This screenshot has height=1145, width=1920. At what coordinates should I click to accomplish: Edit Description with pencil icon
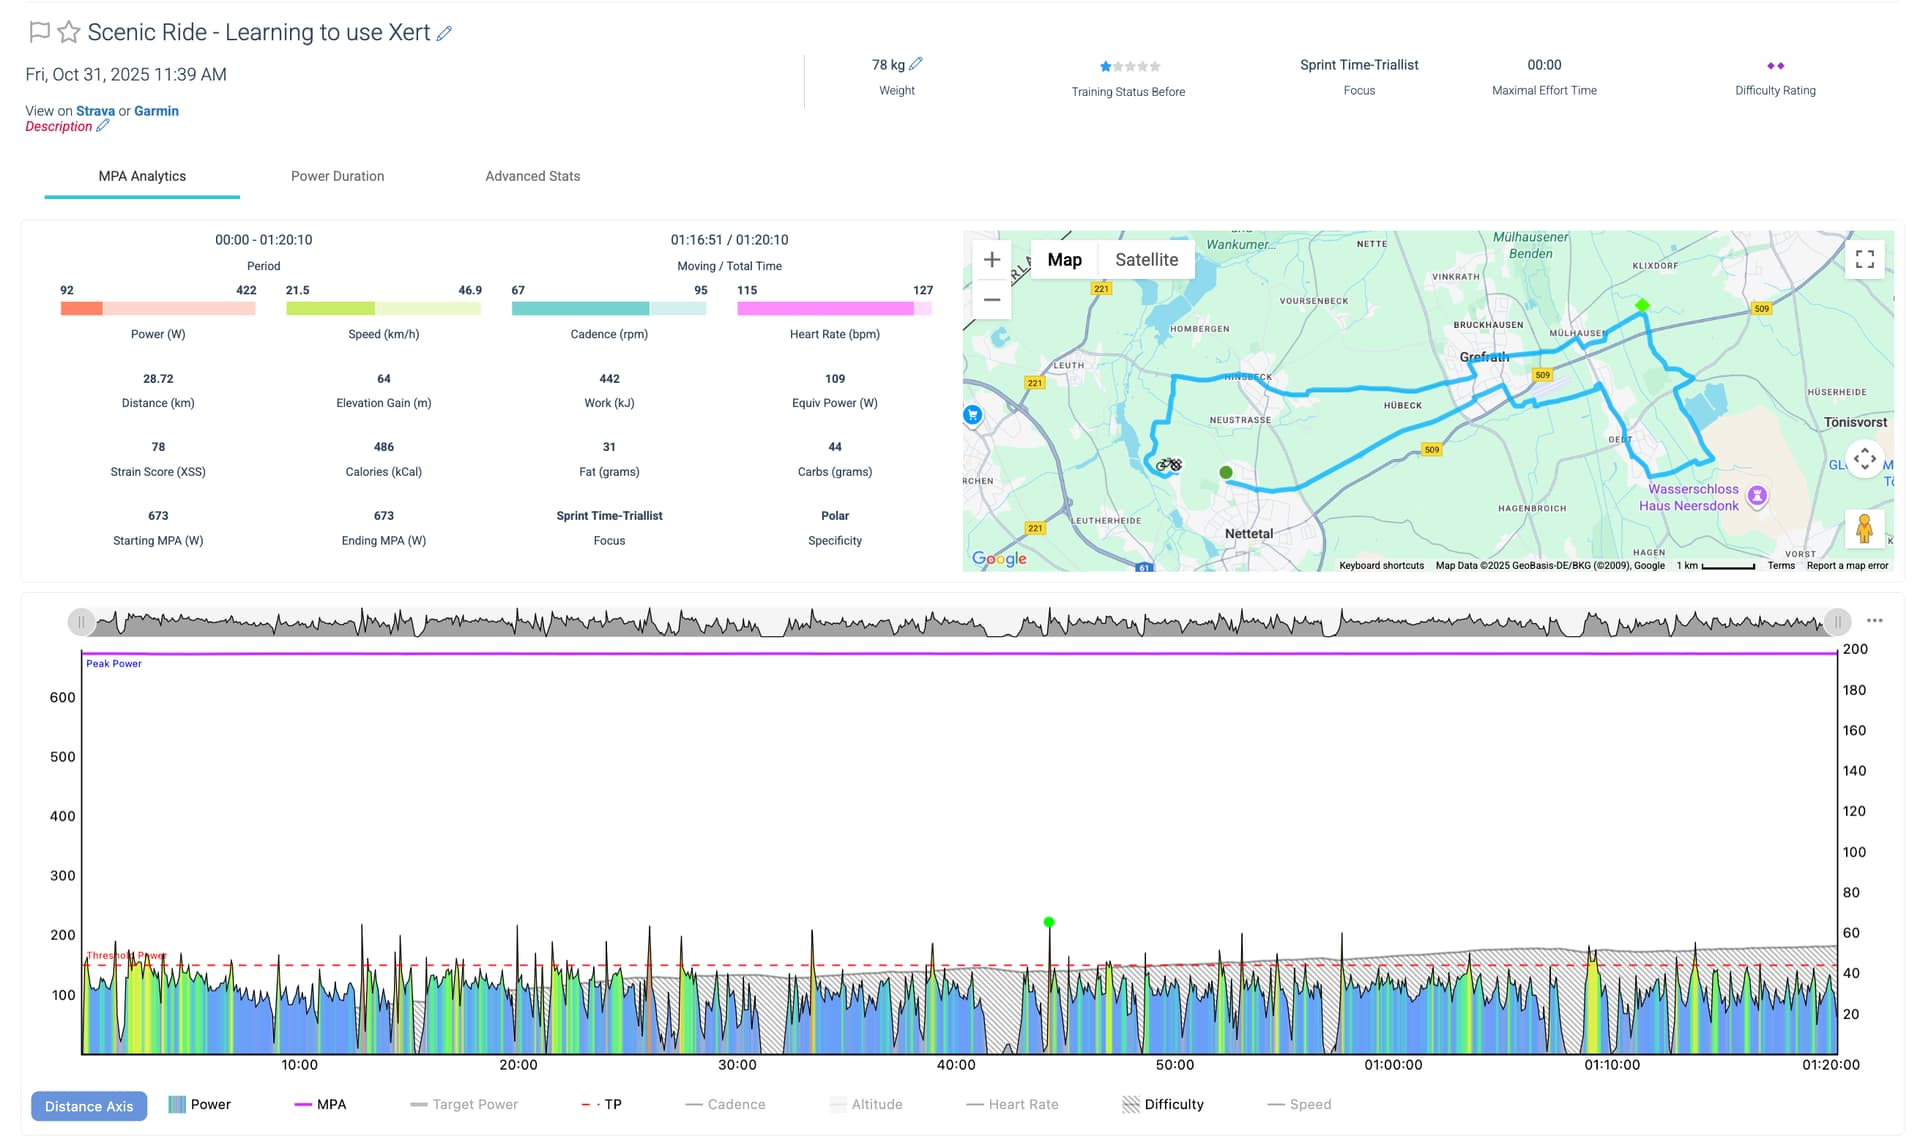102,126
